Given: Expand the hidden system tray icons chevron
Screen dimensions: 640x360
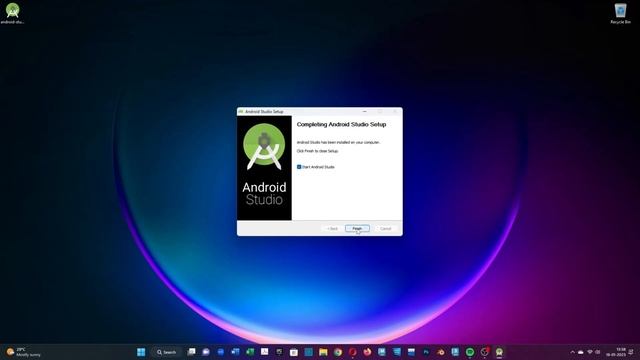Looking at the screenshot, I should 572,352.
